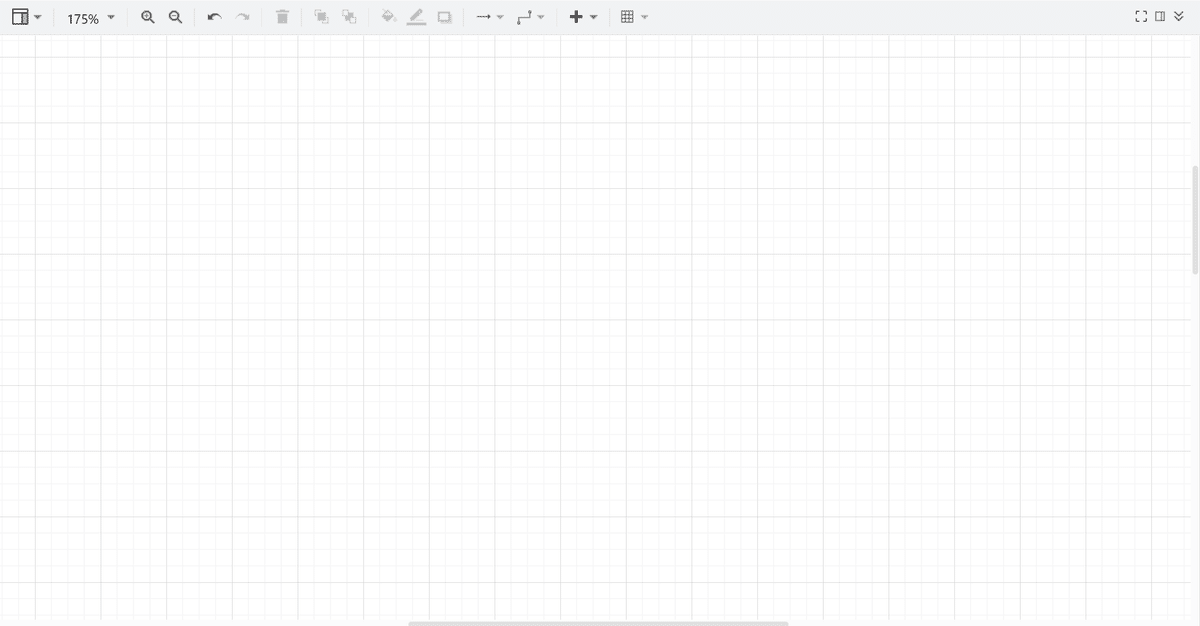Click the line color pencil icon
The height and width of the screenshot is (626, 1200).
coord(416,17)
